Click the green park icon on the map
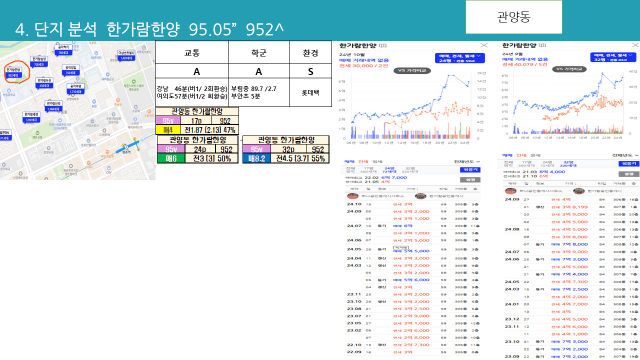 pyautogui.click(x=37, y=133)
